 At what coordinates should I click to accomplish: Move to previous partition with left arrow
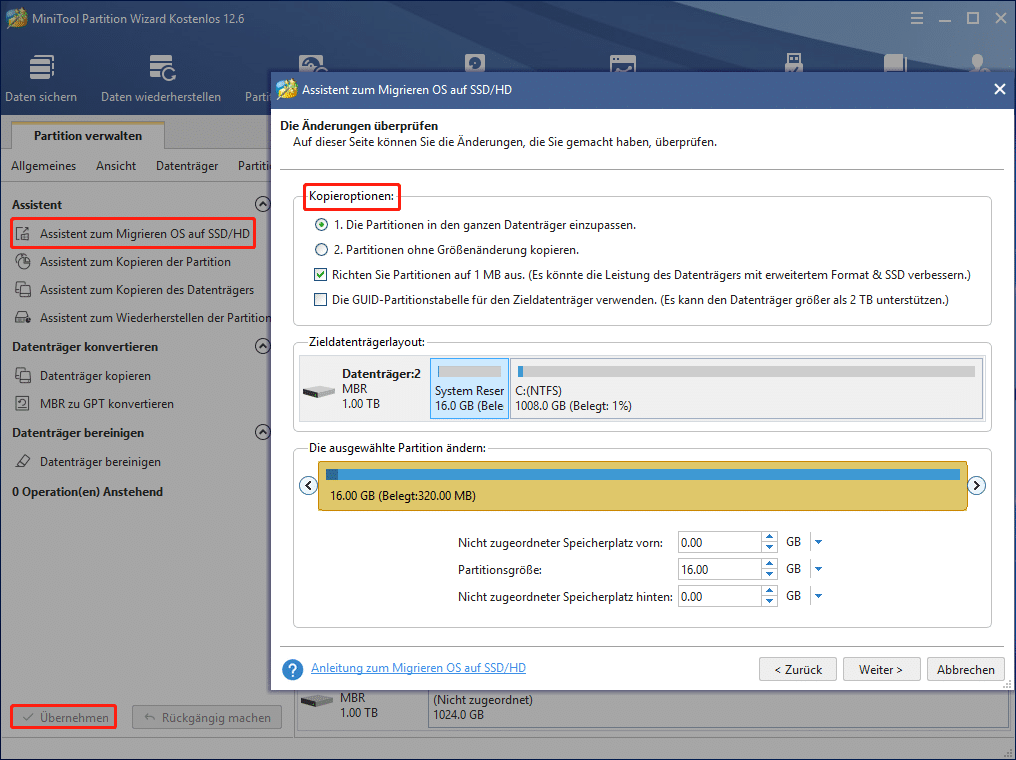[308, 485]
